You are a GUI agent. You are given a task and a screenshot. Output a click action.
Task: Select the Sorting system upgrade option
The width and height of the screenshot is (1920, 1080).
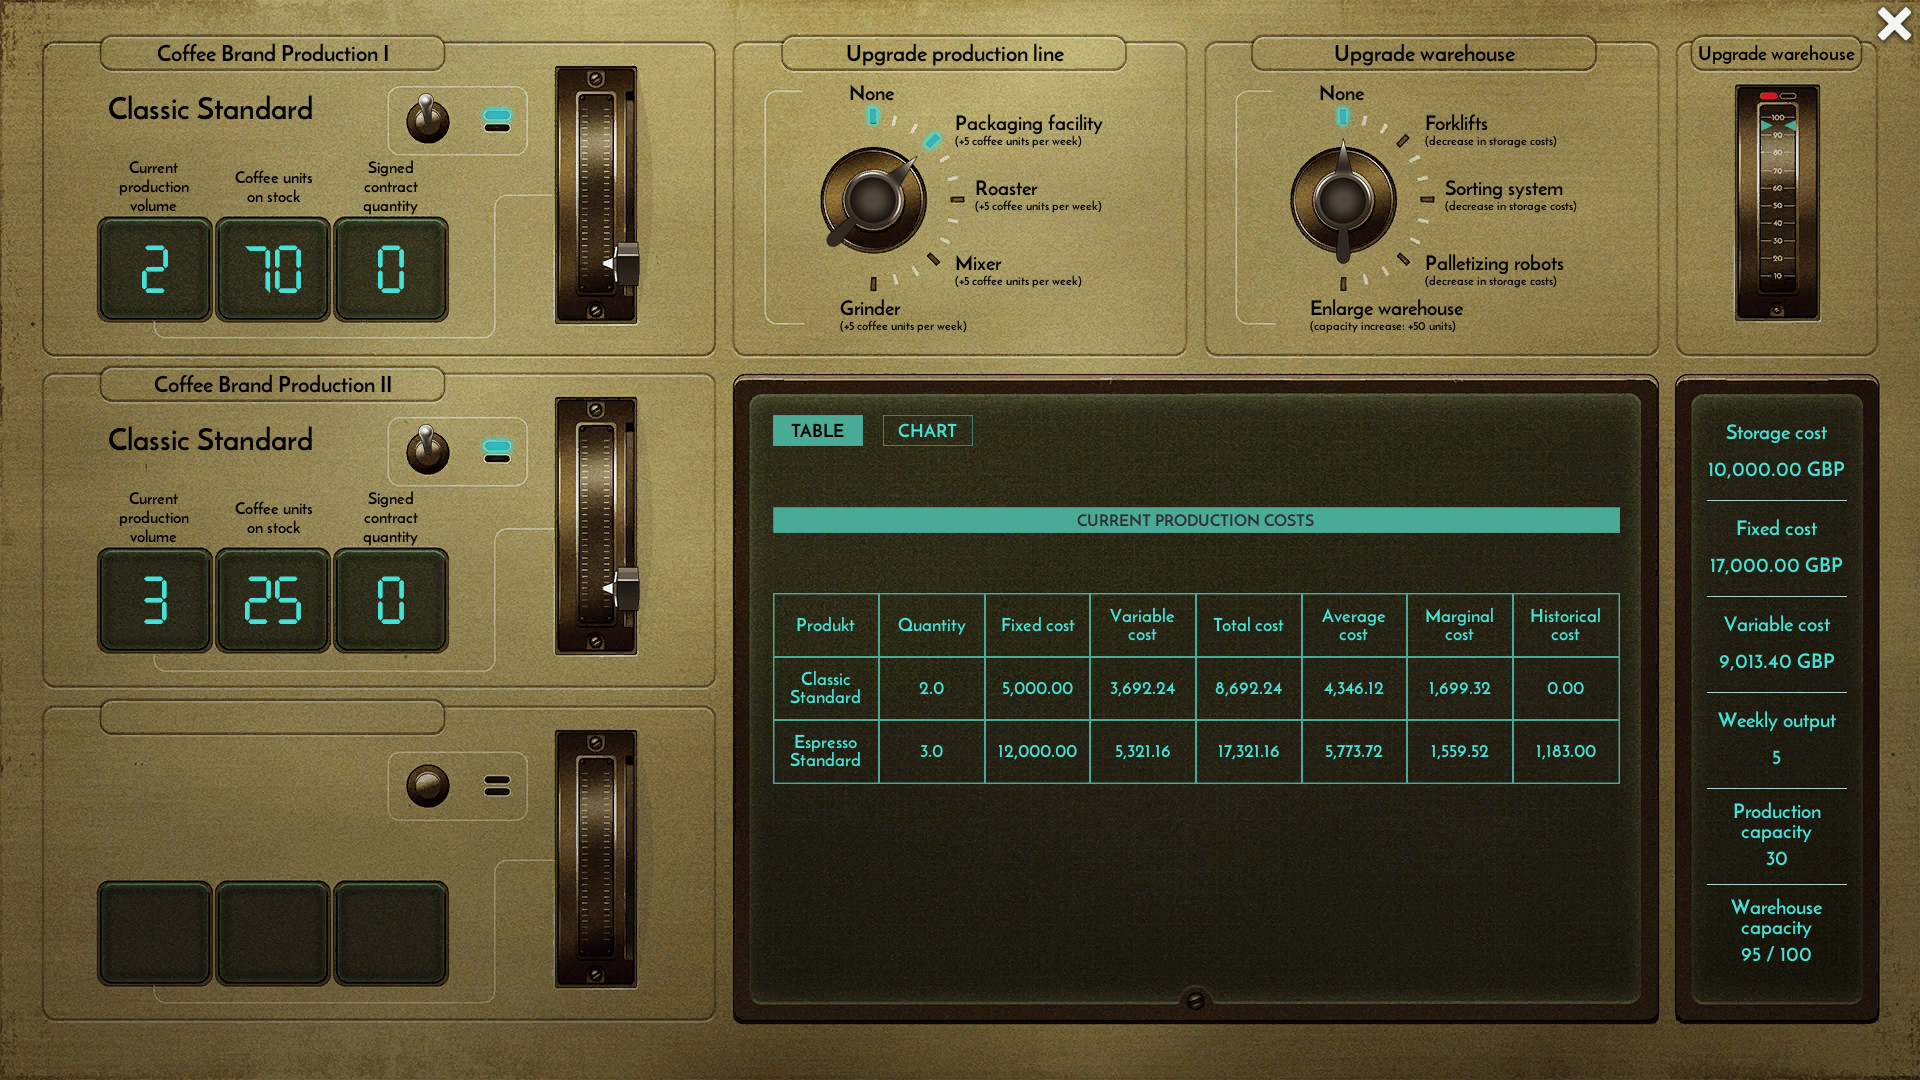click(1503, 189)
